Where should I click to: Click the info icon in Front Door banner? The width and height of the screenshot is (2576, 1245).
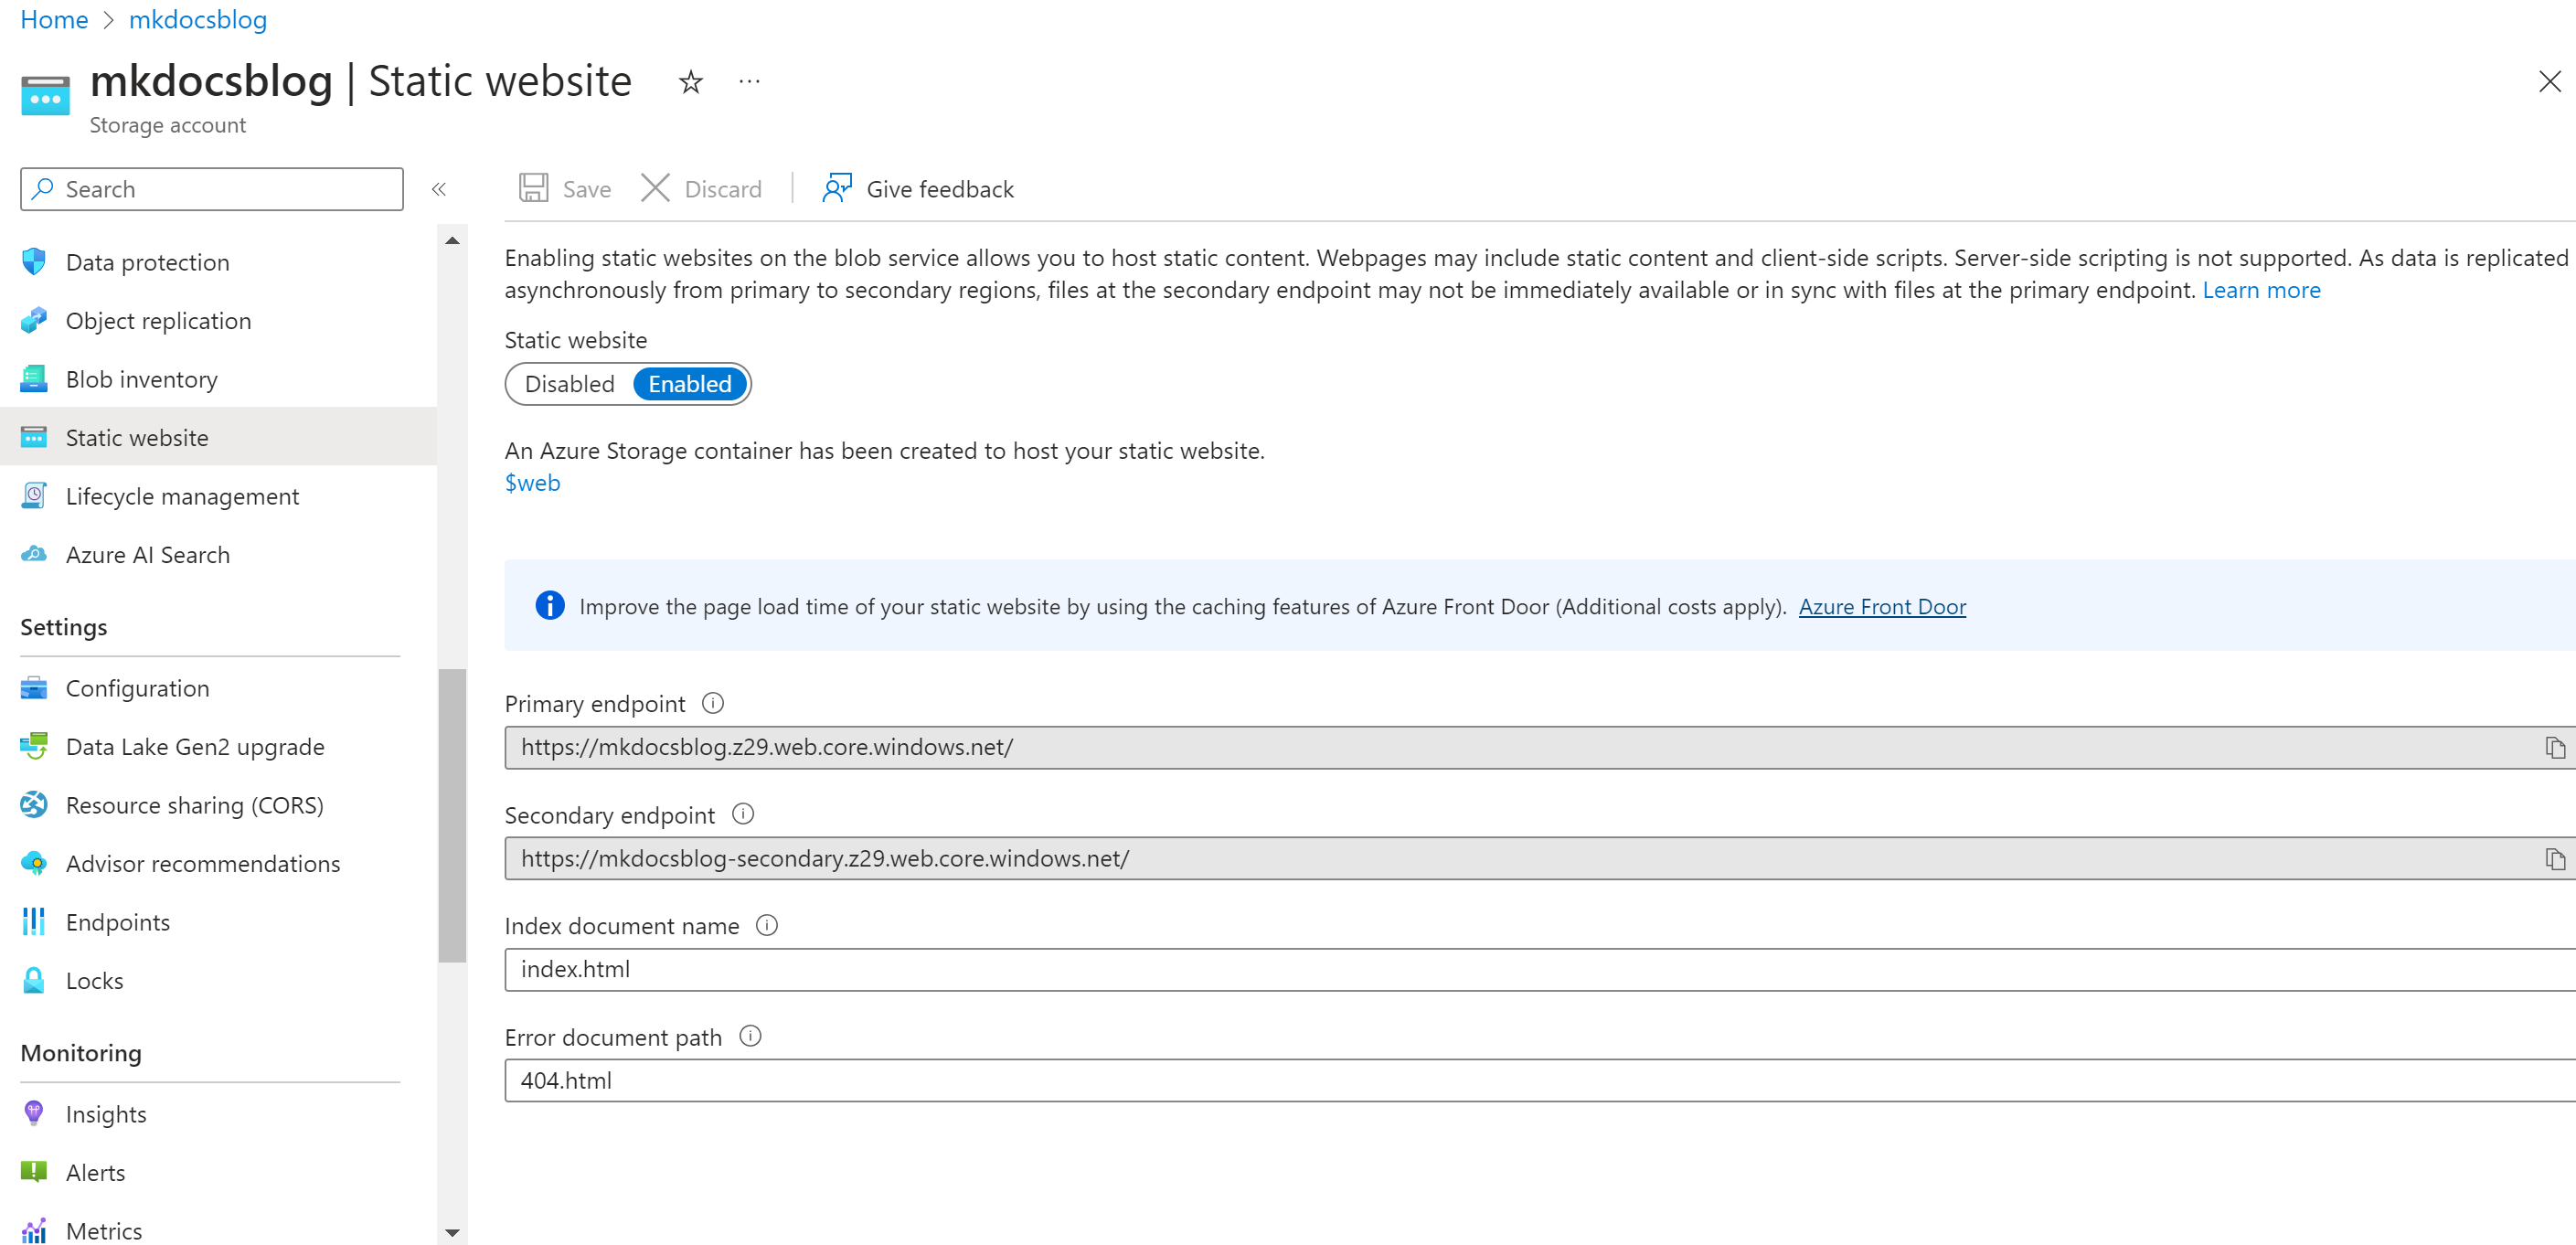pyautogui.click(x=550, y=606)
